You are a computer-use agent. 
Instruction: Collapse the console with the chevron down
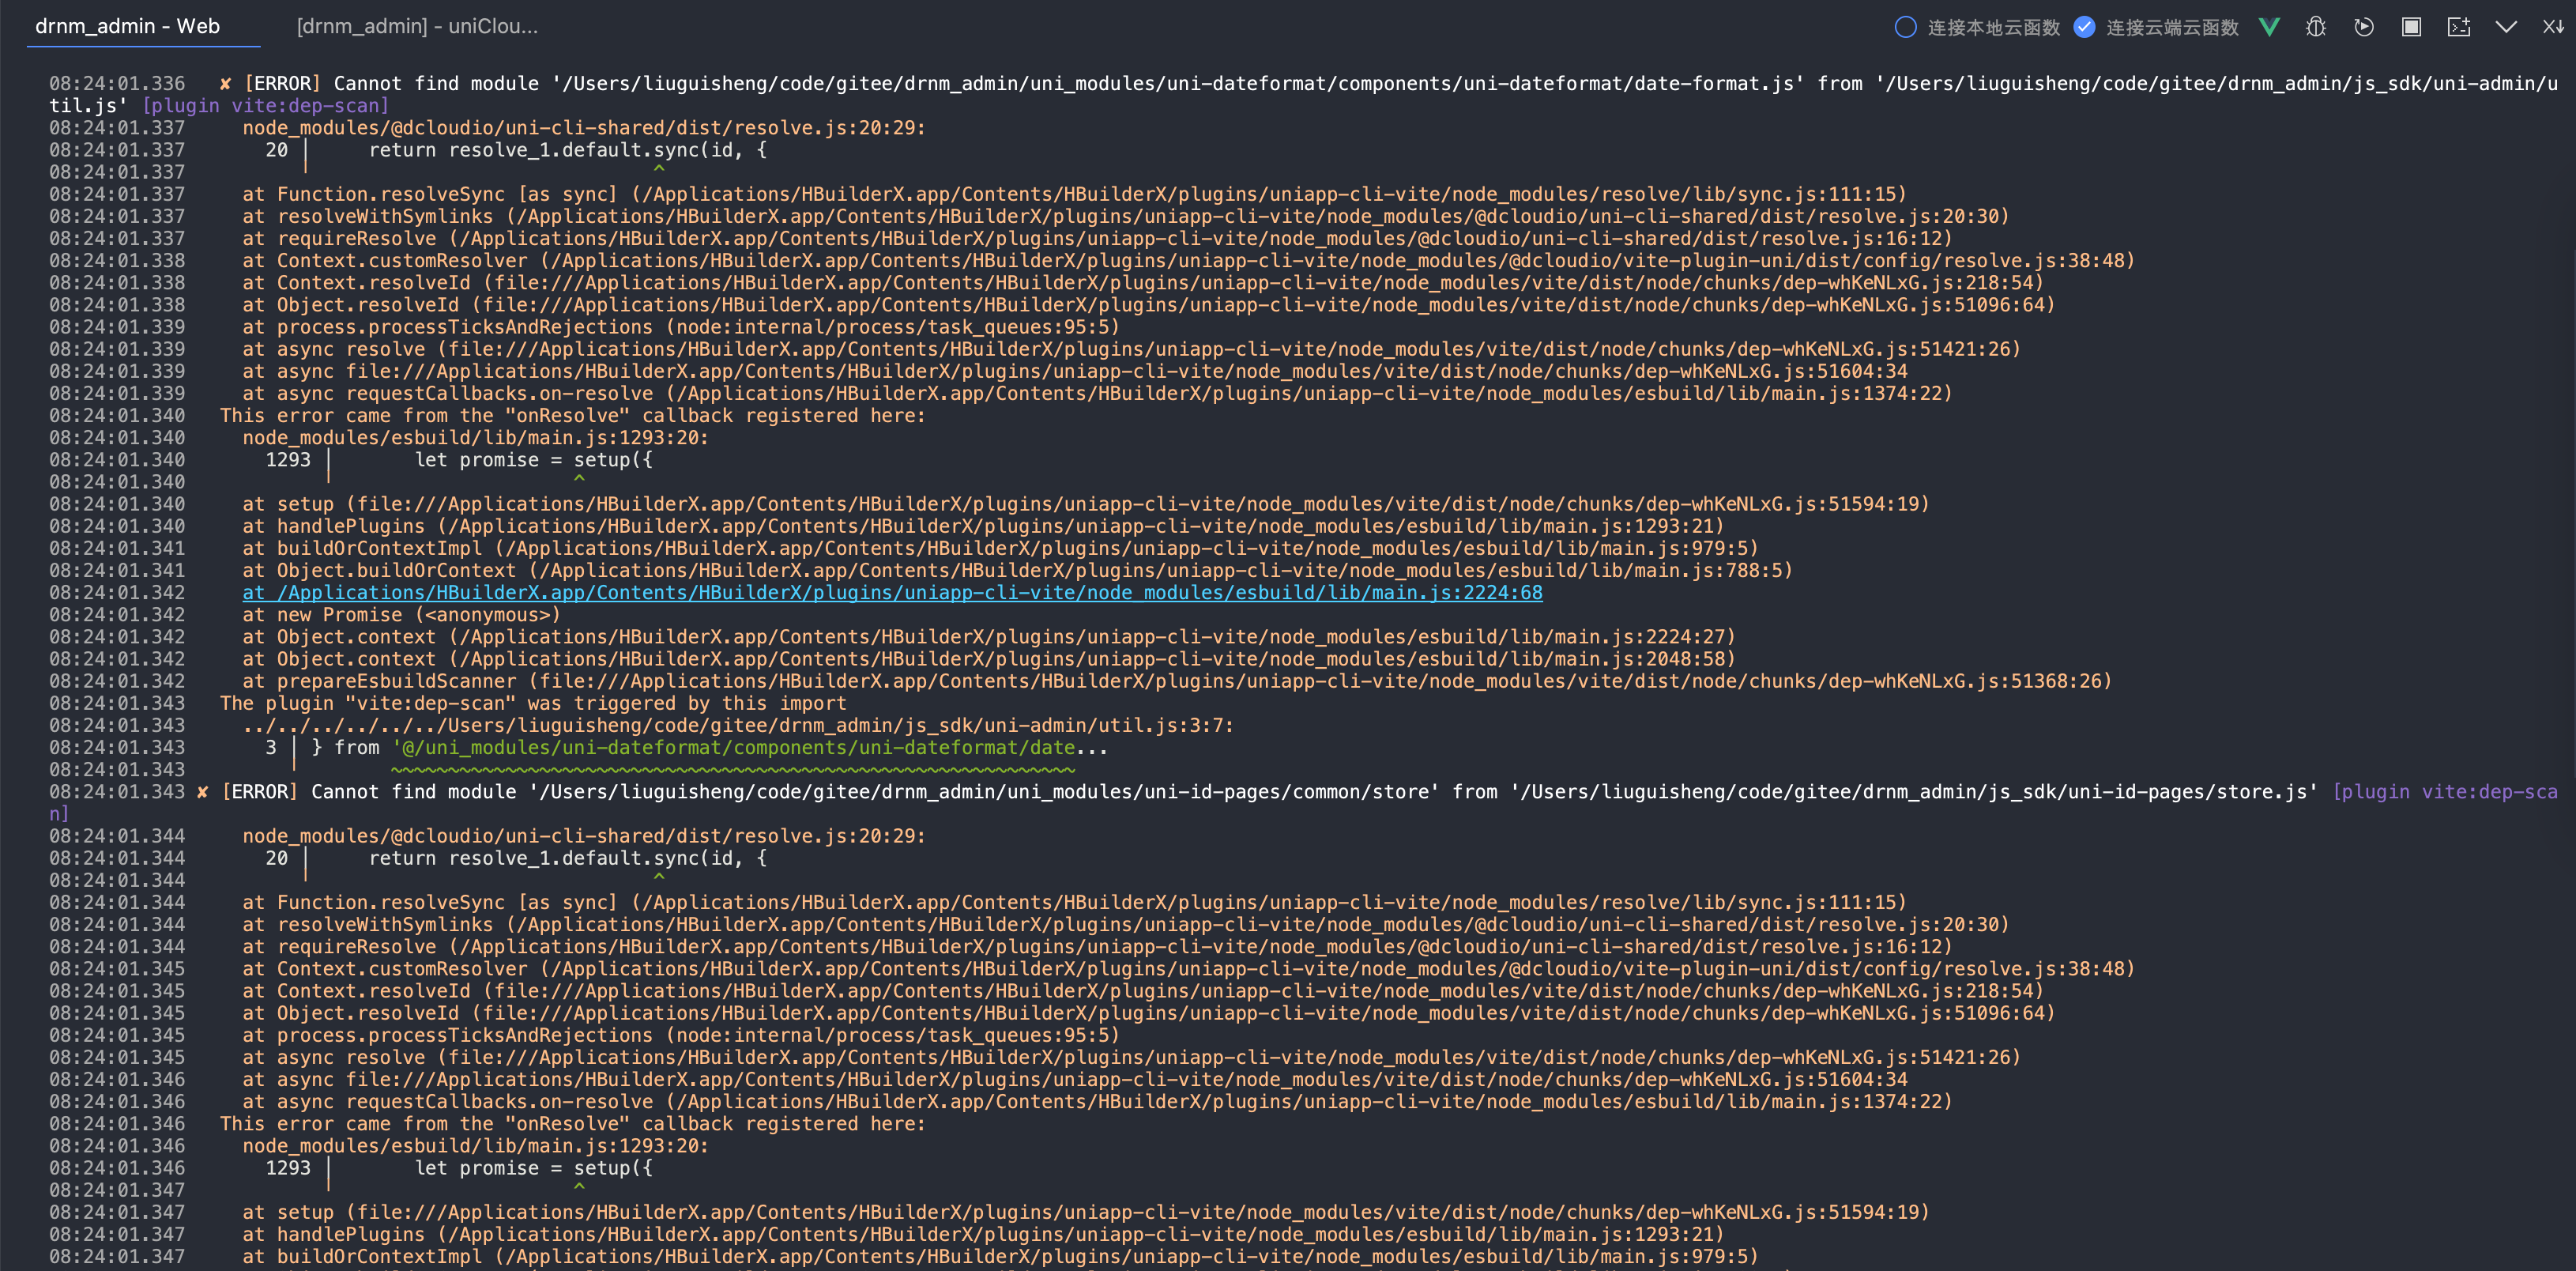point(2506,27)
